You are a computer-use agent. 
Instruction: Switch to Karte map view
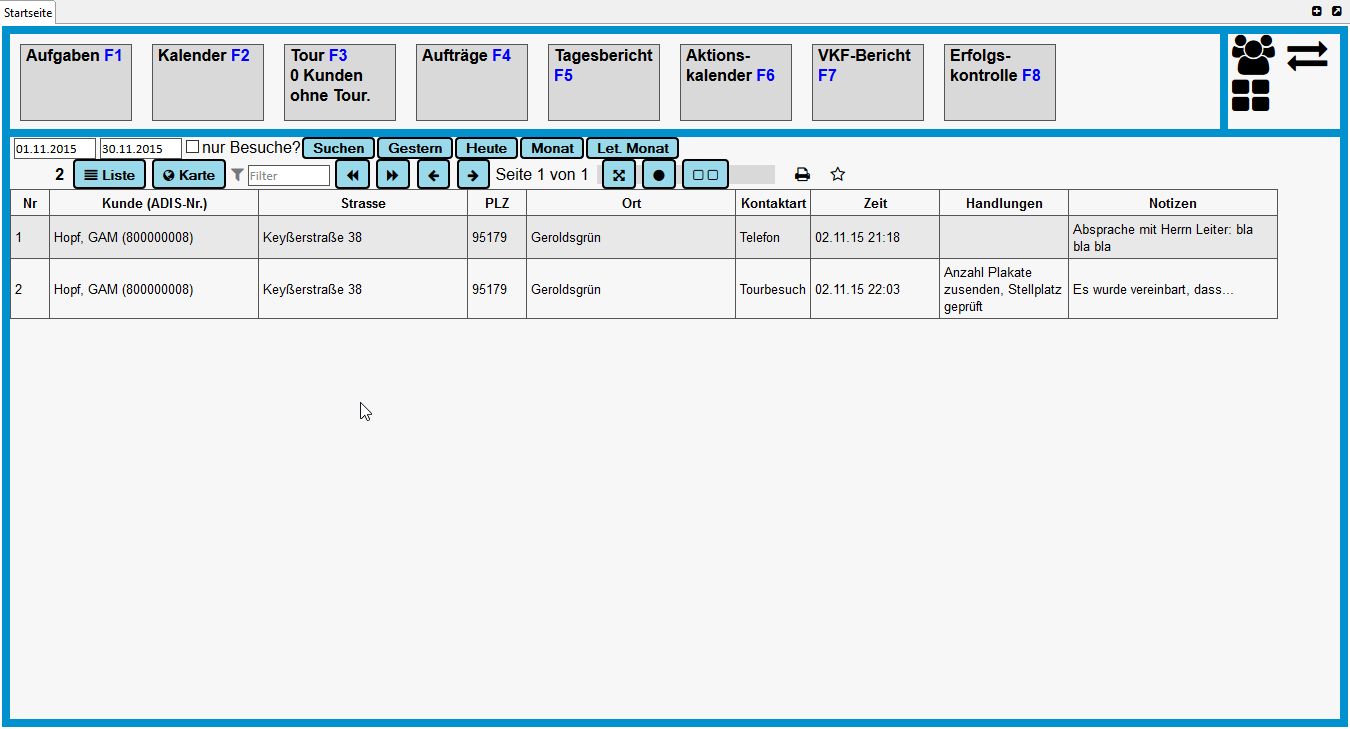coord(189,175)
